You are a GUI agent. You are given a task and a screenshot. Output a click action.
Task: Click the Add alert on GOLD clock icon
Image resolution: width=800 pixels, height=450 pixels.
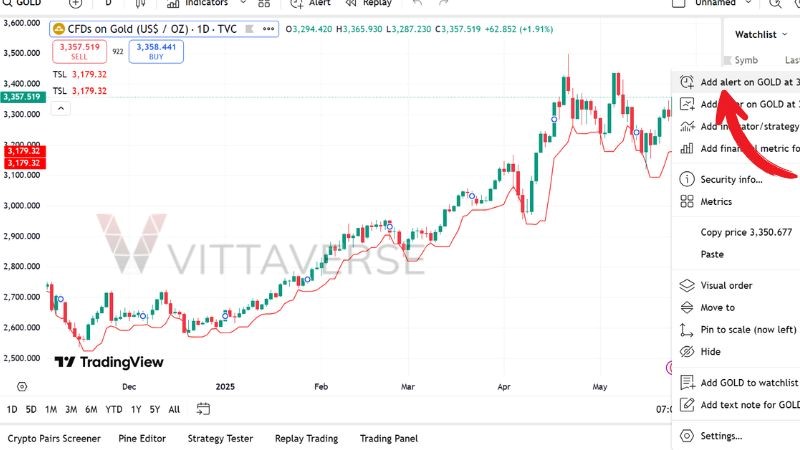tap(686, 82)
